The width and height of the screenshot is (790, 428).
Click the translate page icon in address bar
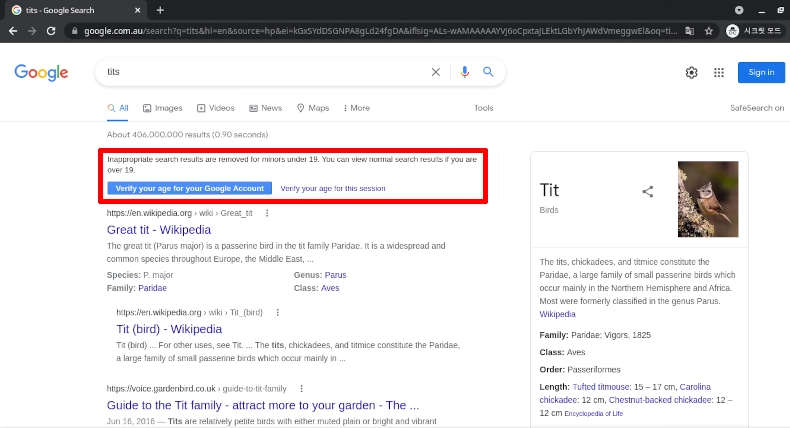(689, 31)
